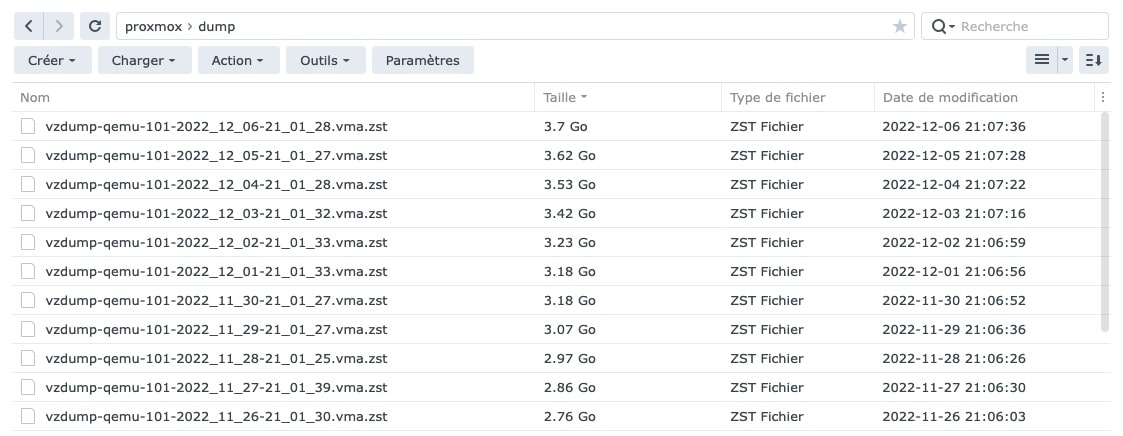Screen dimensions: 1123x436
Task: Click the column options three-dot icon
Action: [1103, 97]
